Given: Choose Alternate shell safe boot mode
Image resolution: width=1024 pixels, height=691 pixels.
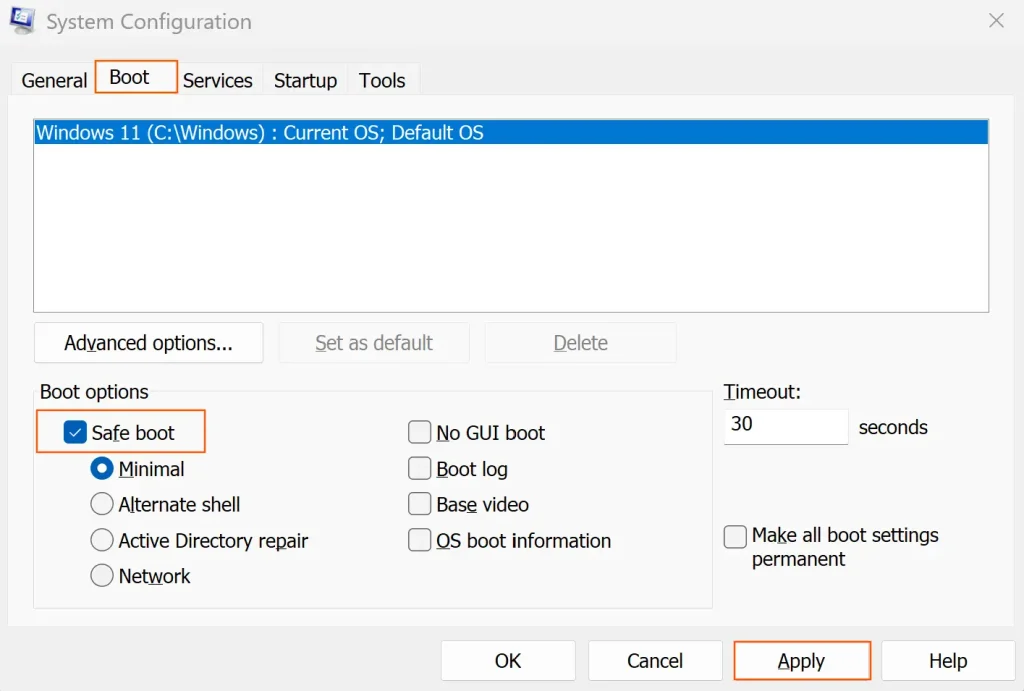Looking at the screenshot, I should tap(101, 504).
